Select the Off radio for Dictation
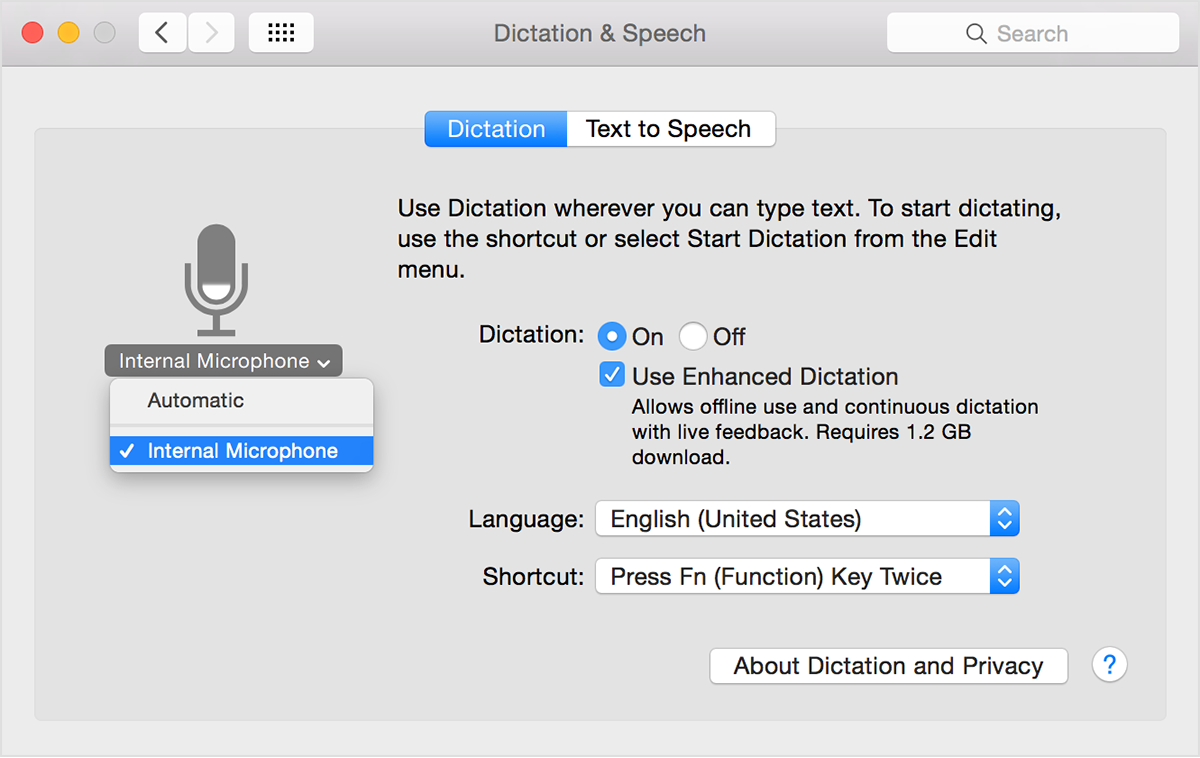Image resolution: width=1200 pixels, height=758 pixels. coord(693,336)
